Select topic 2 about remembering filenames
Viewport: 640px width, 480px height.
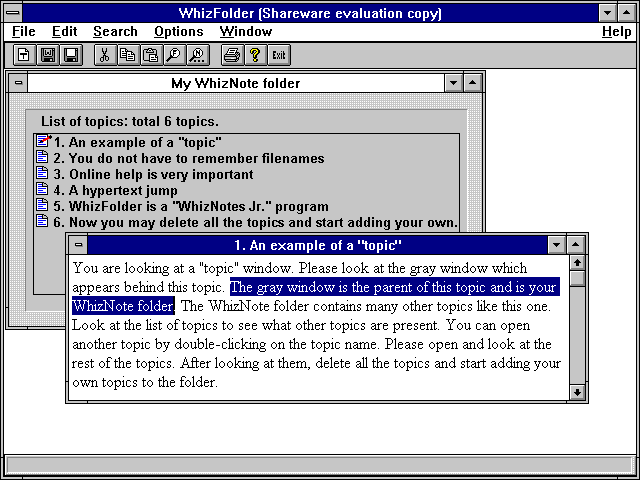pyautogui.click(x=188, y=158)
